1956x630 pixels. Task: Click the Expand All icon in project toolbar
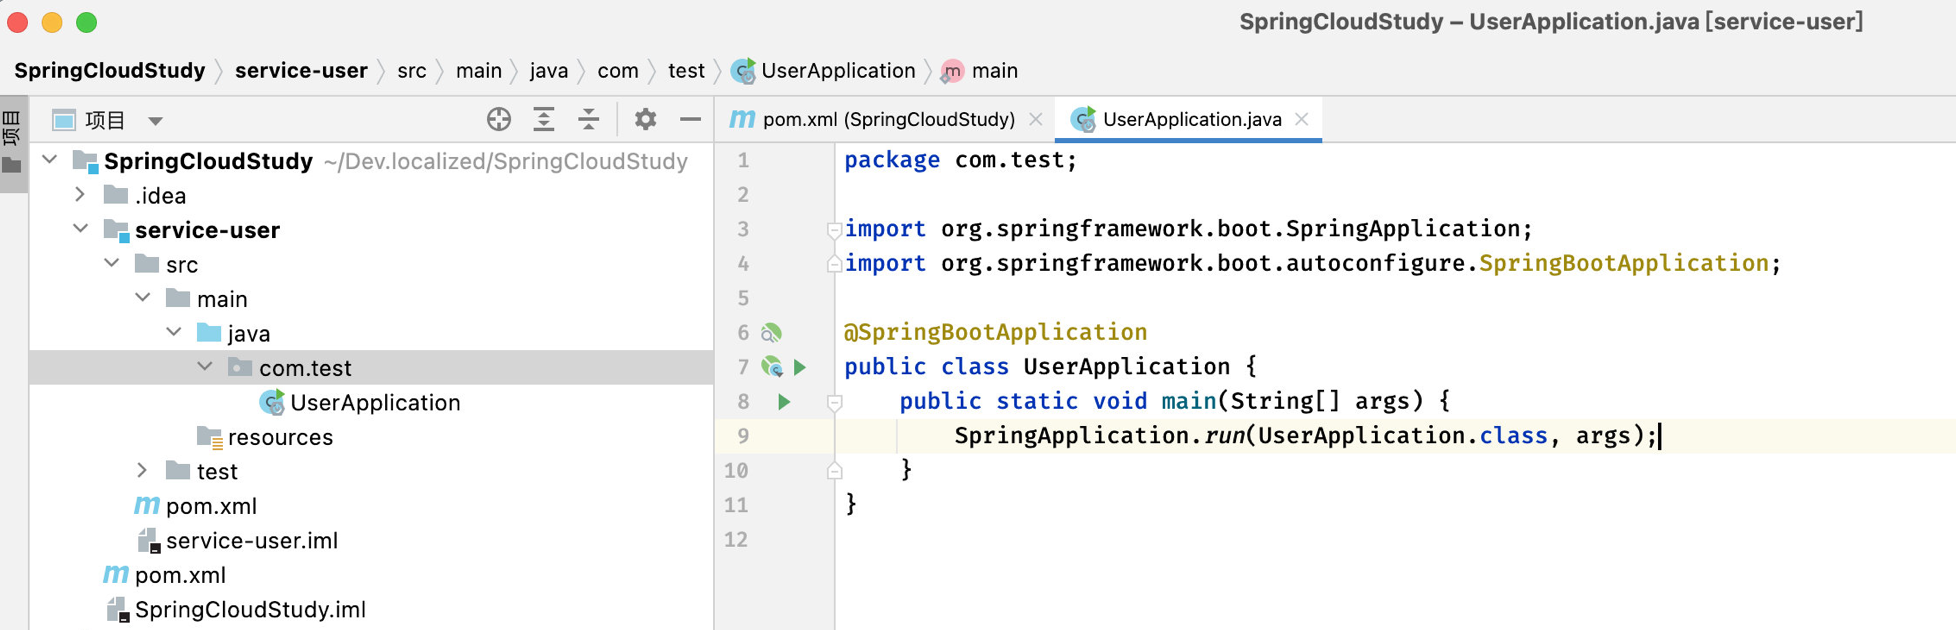544,120
